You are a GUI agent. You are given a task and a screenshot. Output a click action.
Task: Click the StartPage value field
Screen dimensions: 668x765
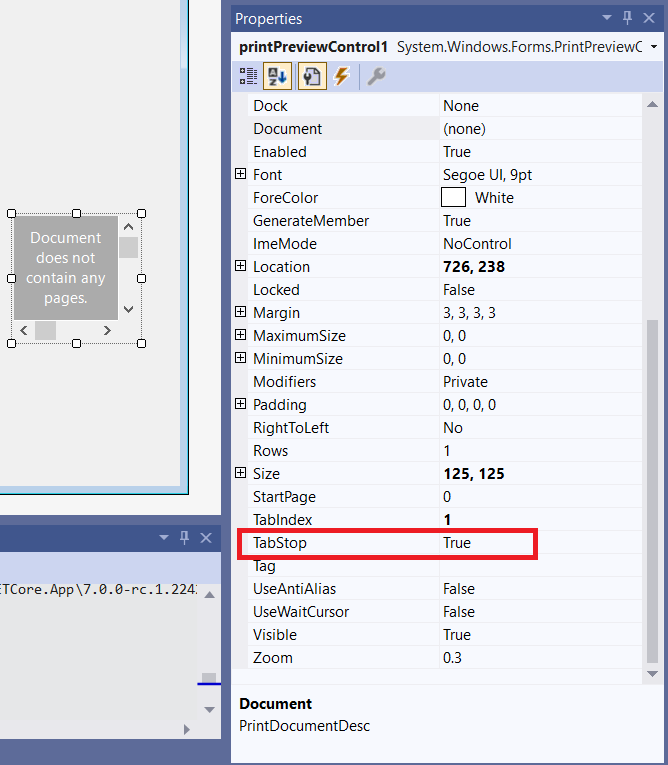[541, 497]
